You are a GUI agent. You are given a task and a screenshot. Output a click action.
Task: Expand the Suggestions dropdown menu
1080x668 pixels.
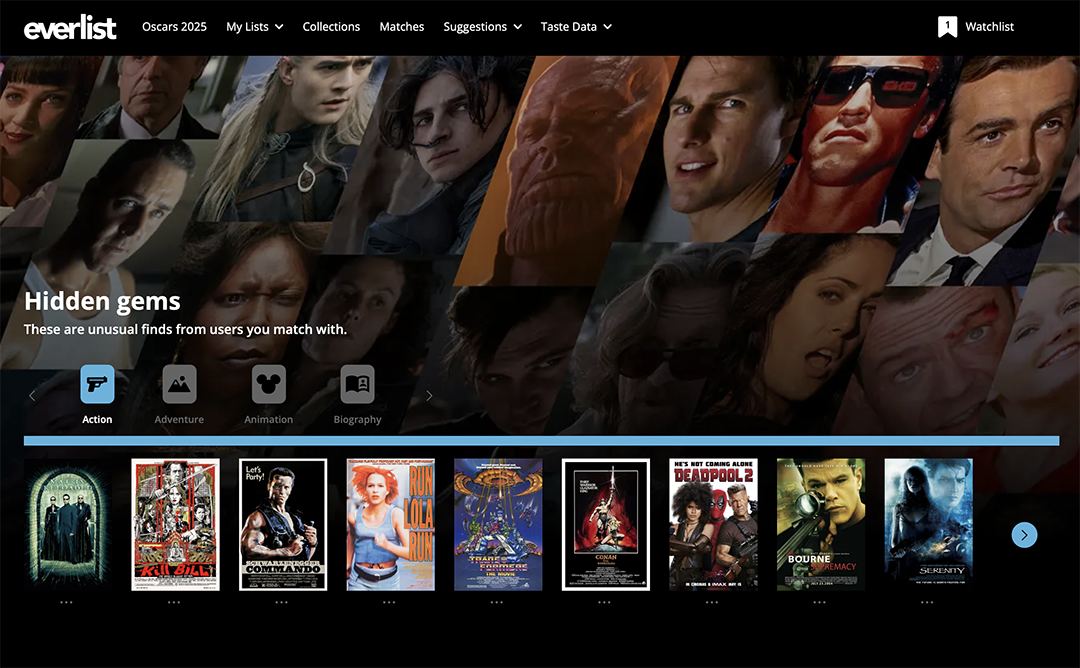(482, 27)
